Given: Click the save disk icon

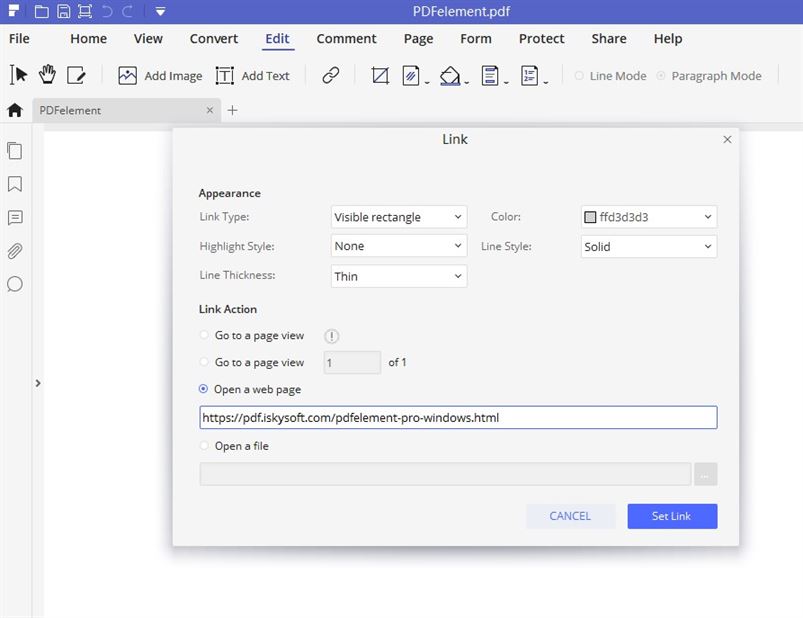Looking at the screenshot, I should 64,11.
